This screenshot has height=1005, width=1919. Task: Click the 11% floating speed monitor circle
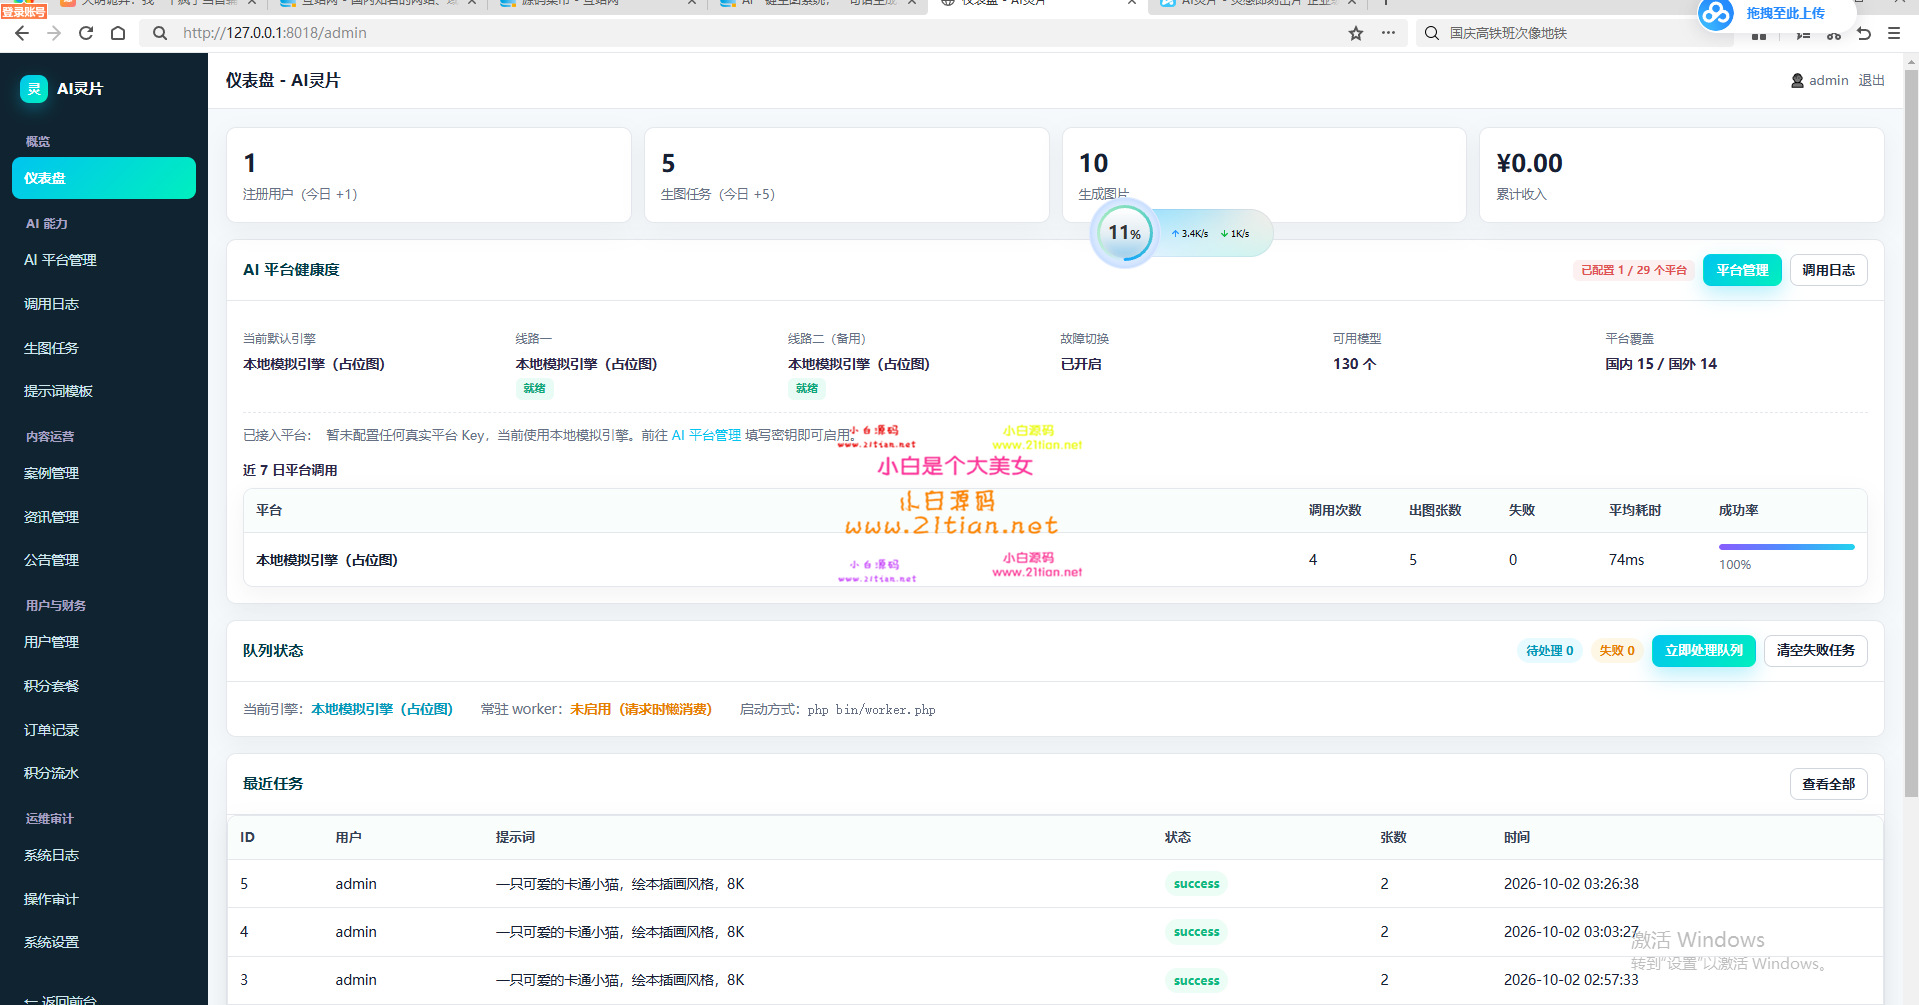click(1124, 233)
